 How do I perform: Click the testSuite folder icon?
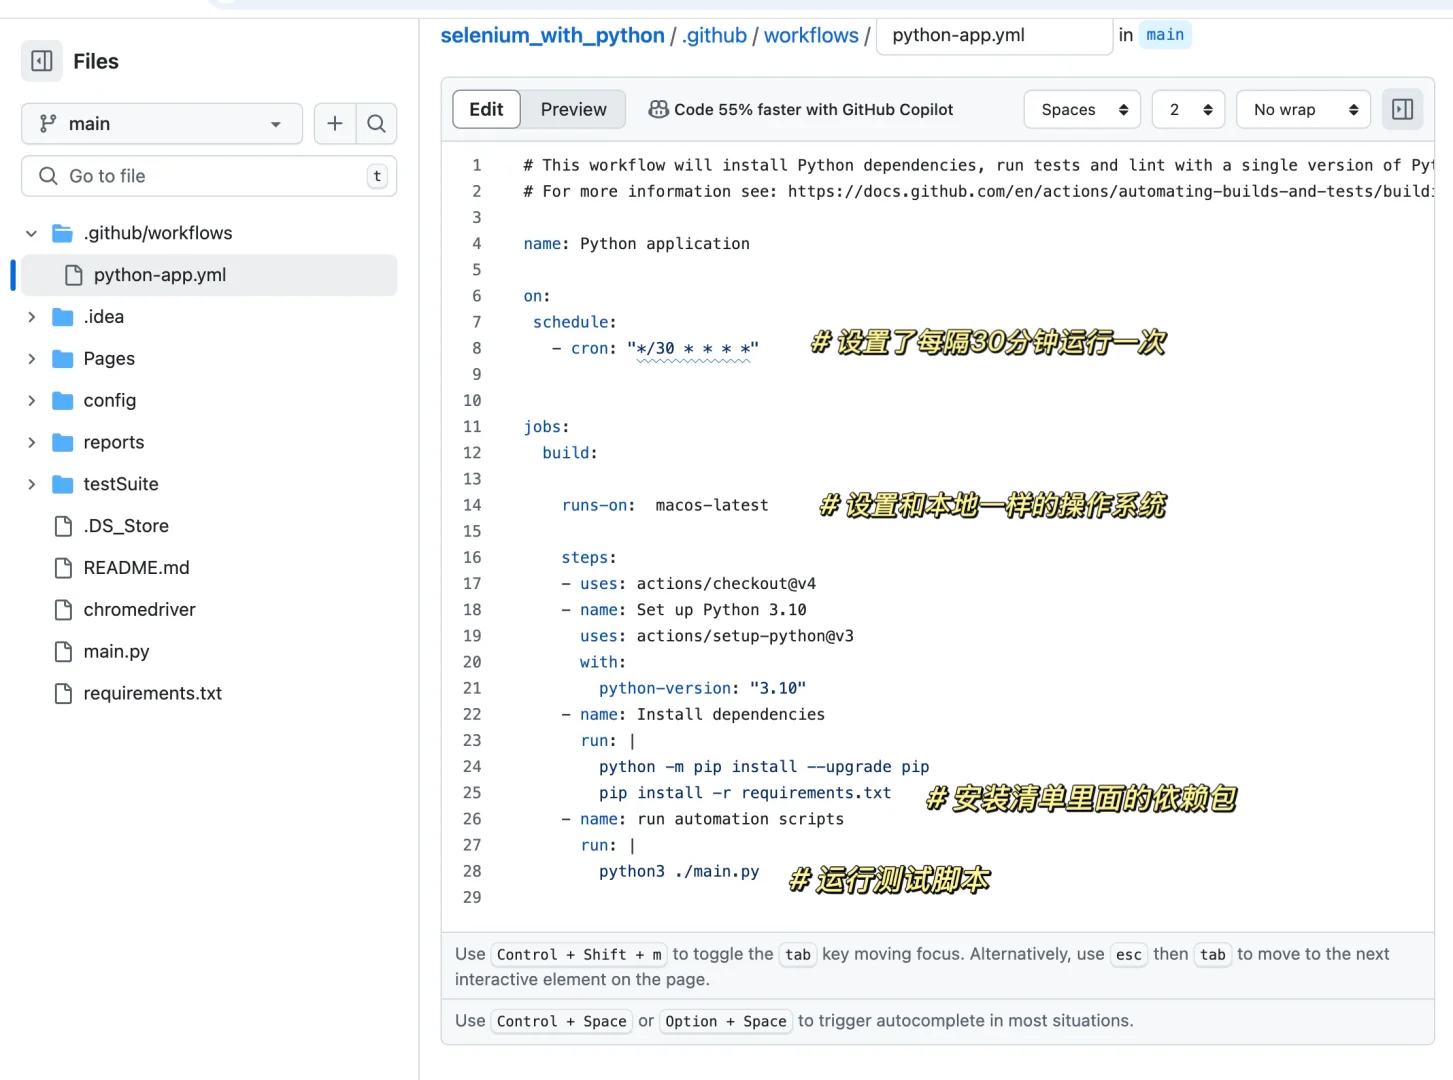(63, 485)
